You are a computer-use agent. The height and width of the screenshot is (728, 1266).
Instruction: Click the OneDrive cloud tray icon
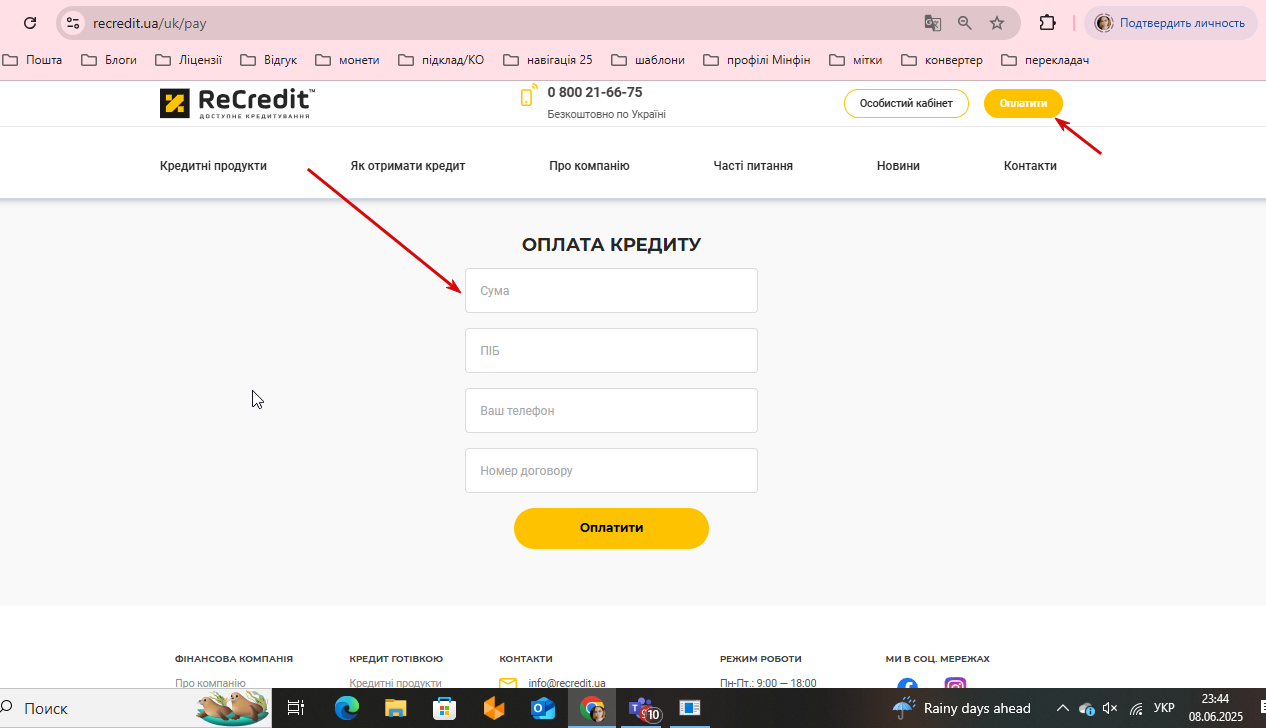tap(1087, 708)
